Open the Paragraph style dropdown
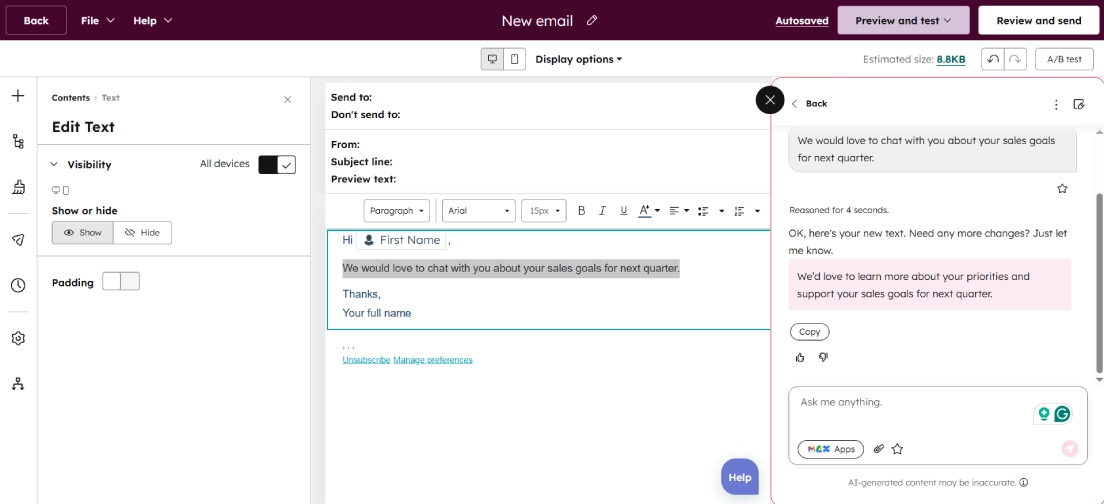This screenshot has width=1104, height=504. 396,210
